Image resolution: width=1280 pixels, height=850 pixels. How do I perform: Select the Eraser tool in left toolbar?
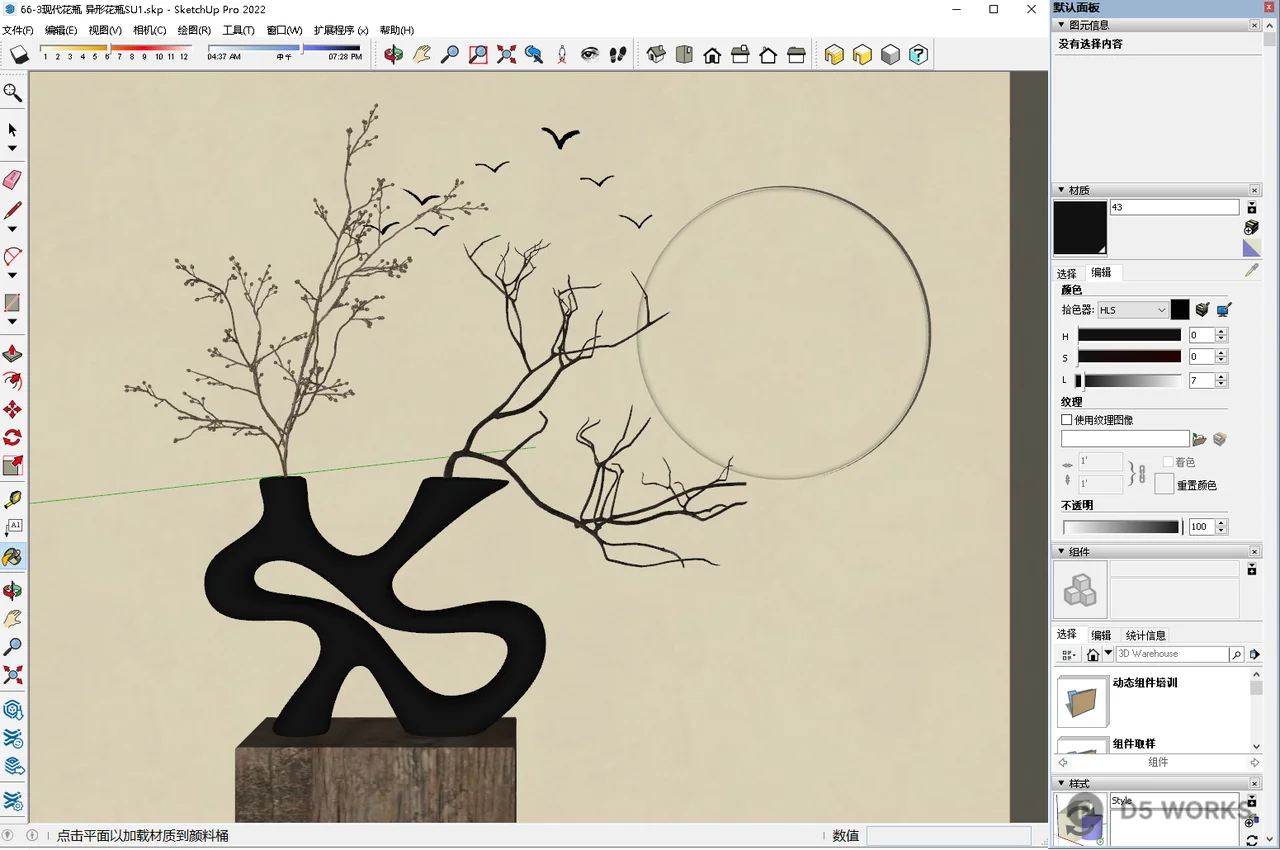13,180
